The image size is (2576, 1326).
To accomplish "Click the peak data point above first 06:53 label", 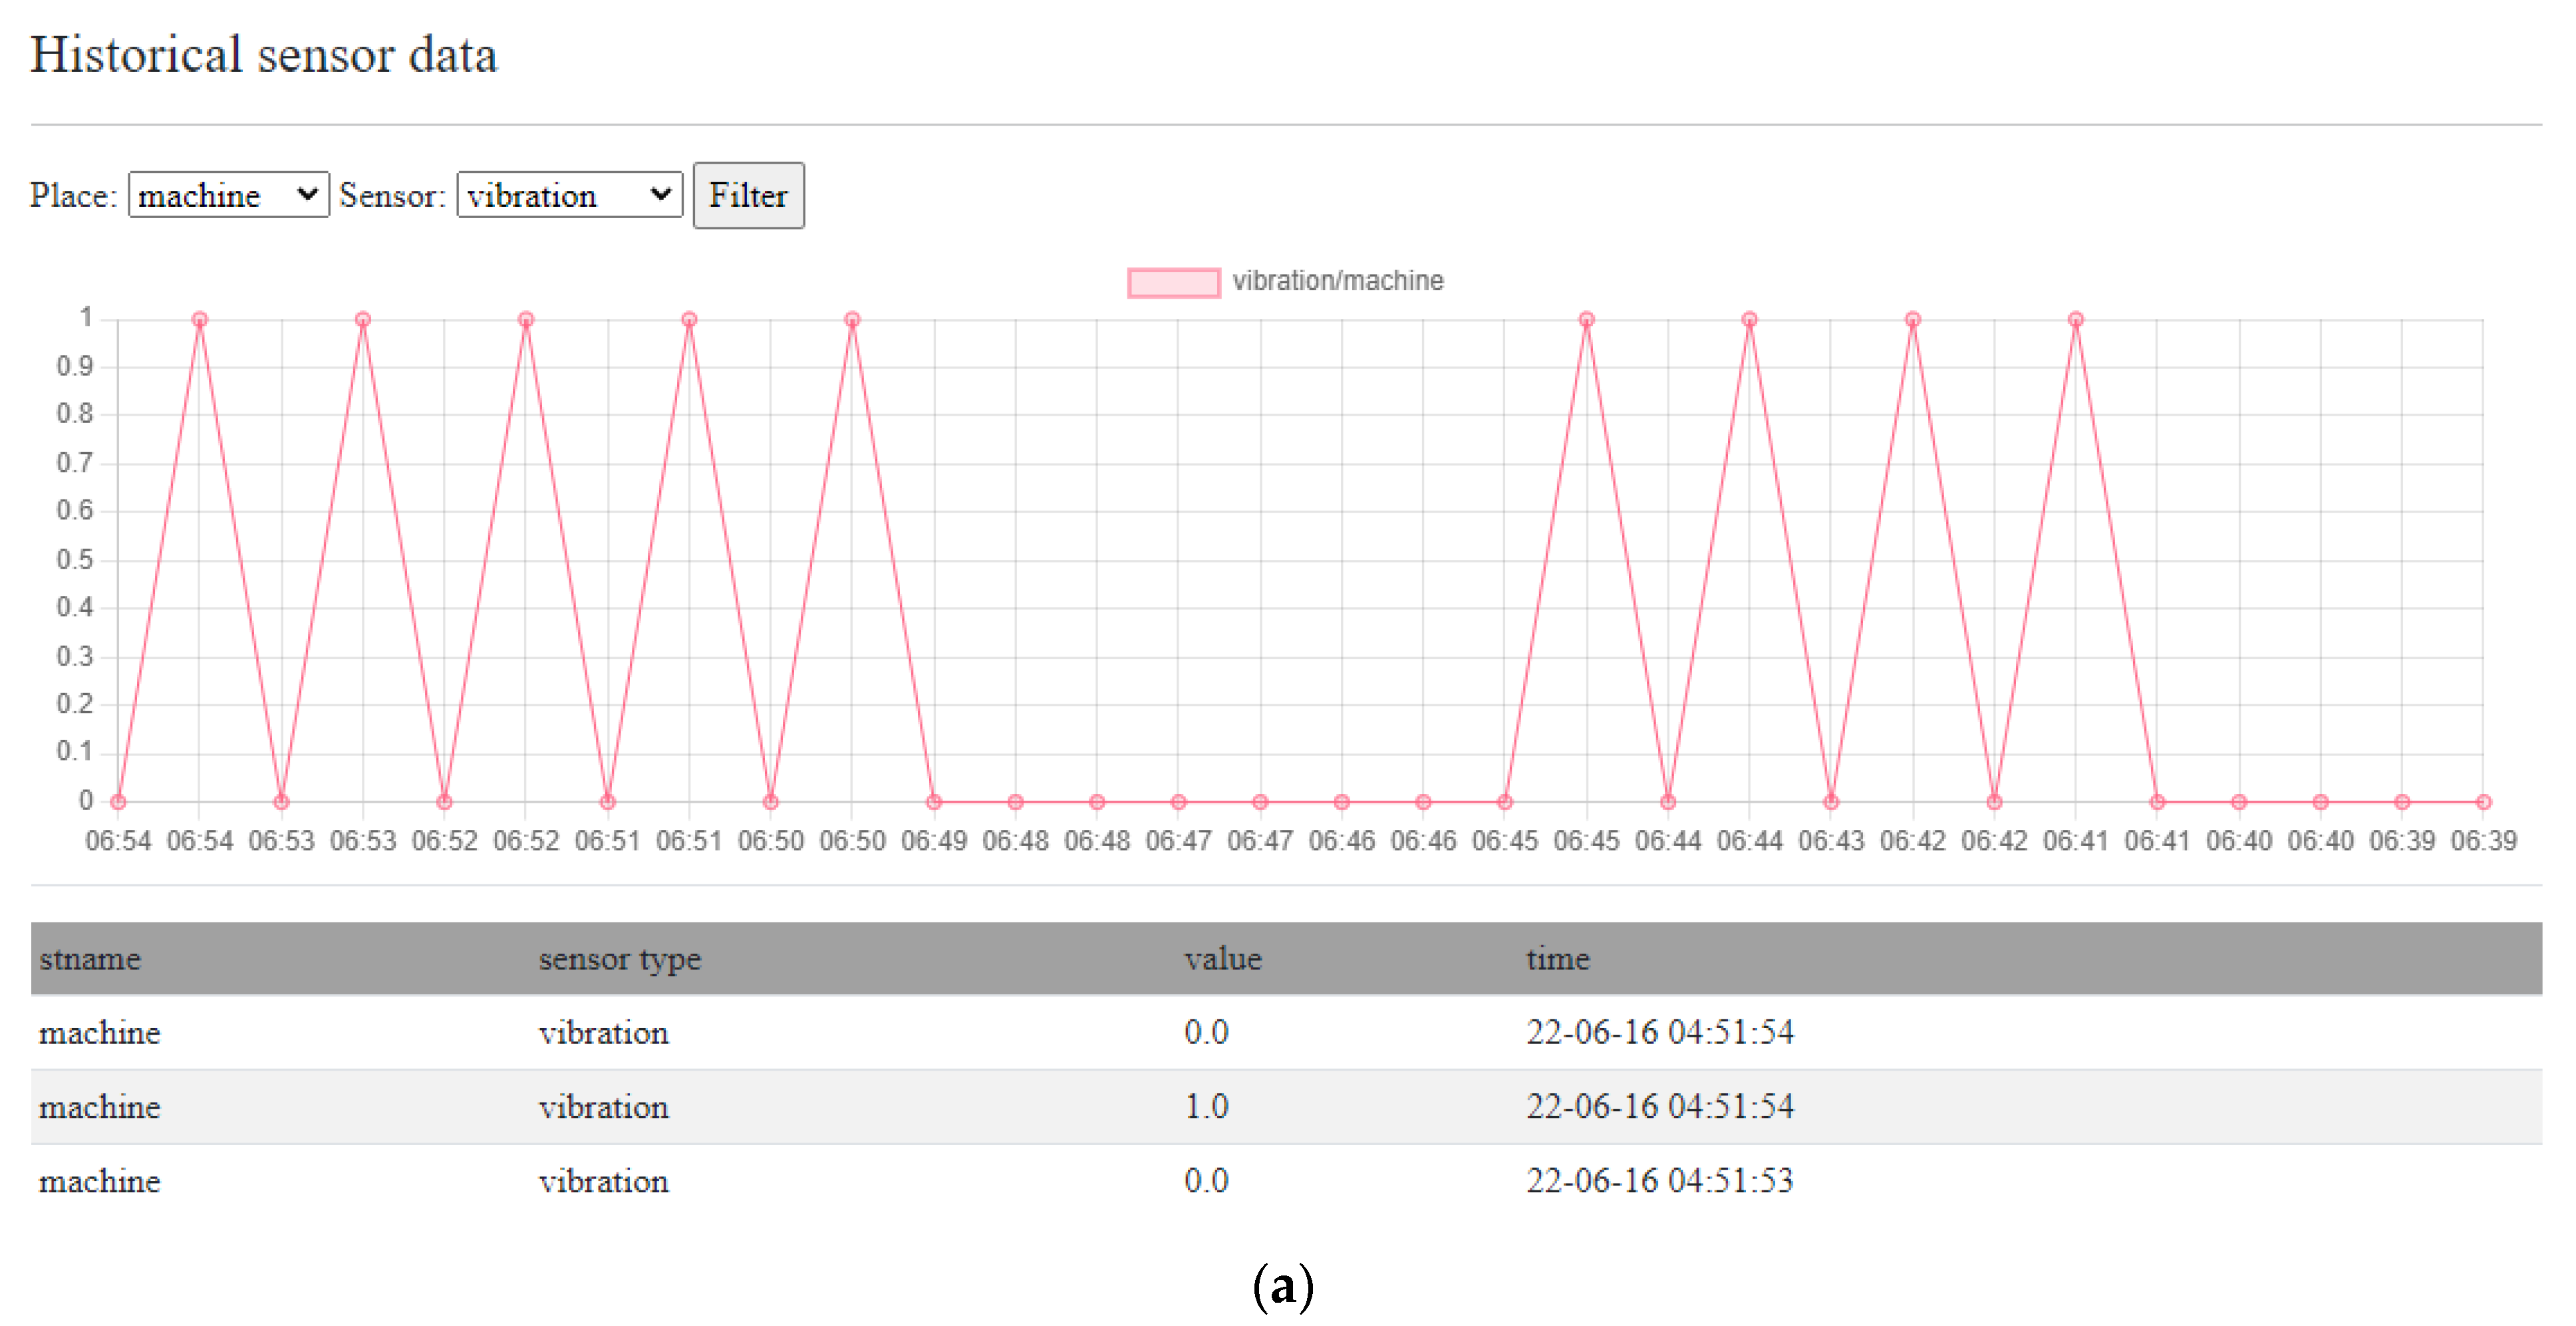I will pyautogui.click(x=363, y=320).
